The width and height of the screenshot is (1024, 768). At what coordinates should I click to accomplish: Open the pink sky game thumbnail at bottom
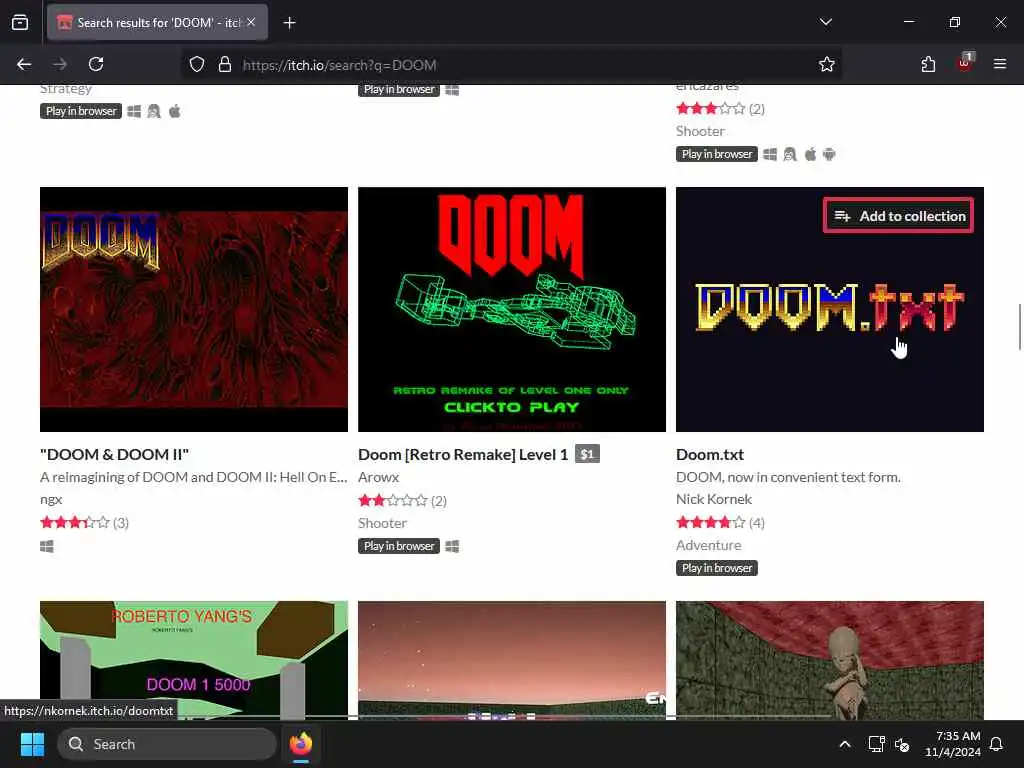pos(512,660)
